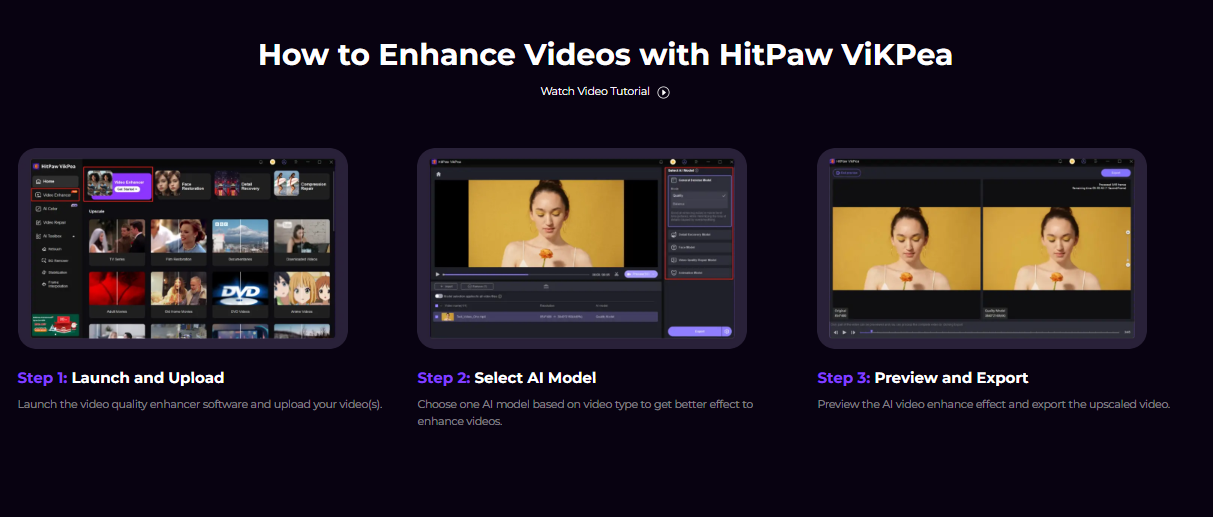This screenshot has width=1213, height=517.
Task: Click the Export button in Step 2
Action: click(694, 331)
